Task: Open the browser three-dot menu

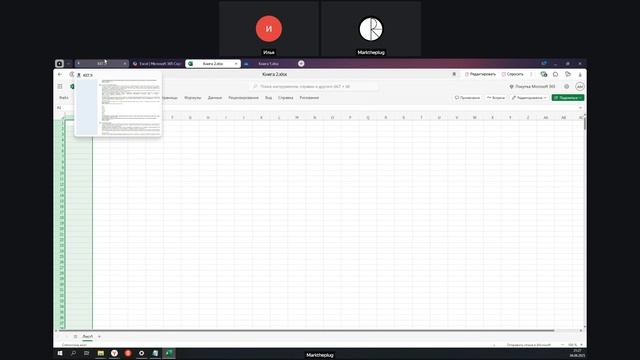Action: (531, 74)
